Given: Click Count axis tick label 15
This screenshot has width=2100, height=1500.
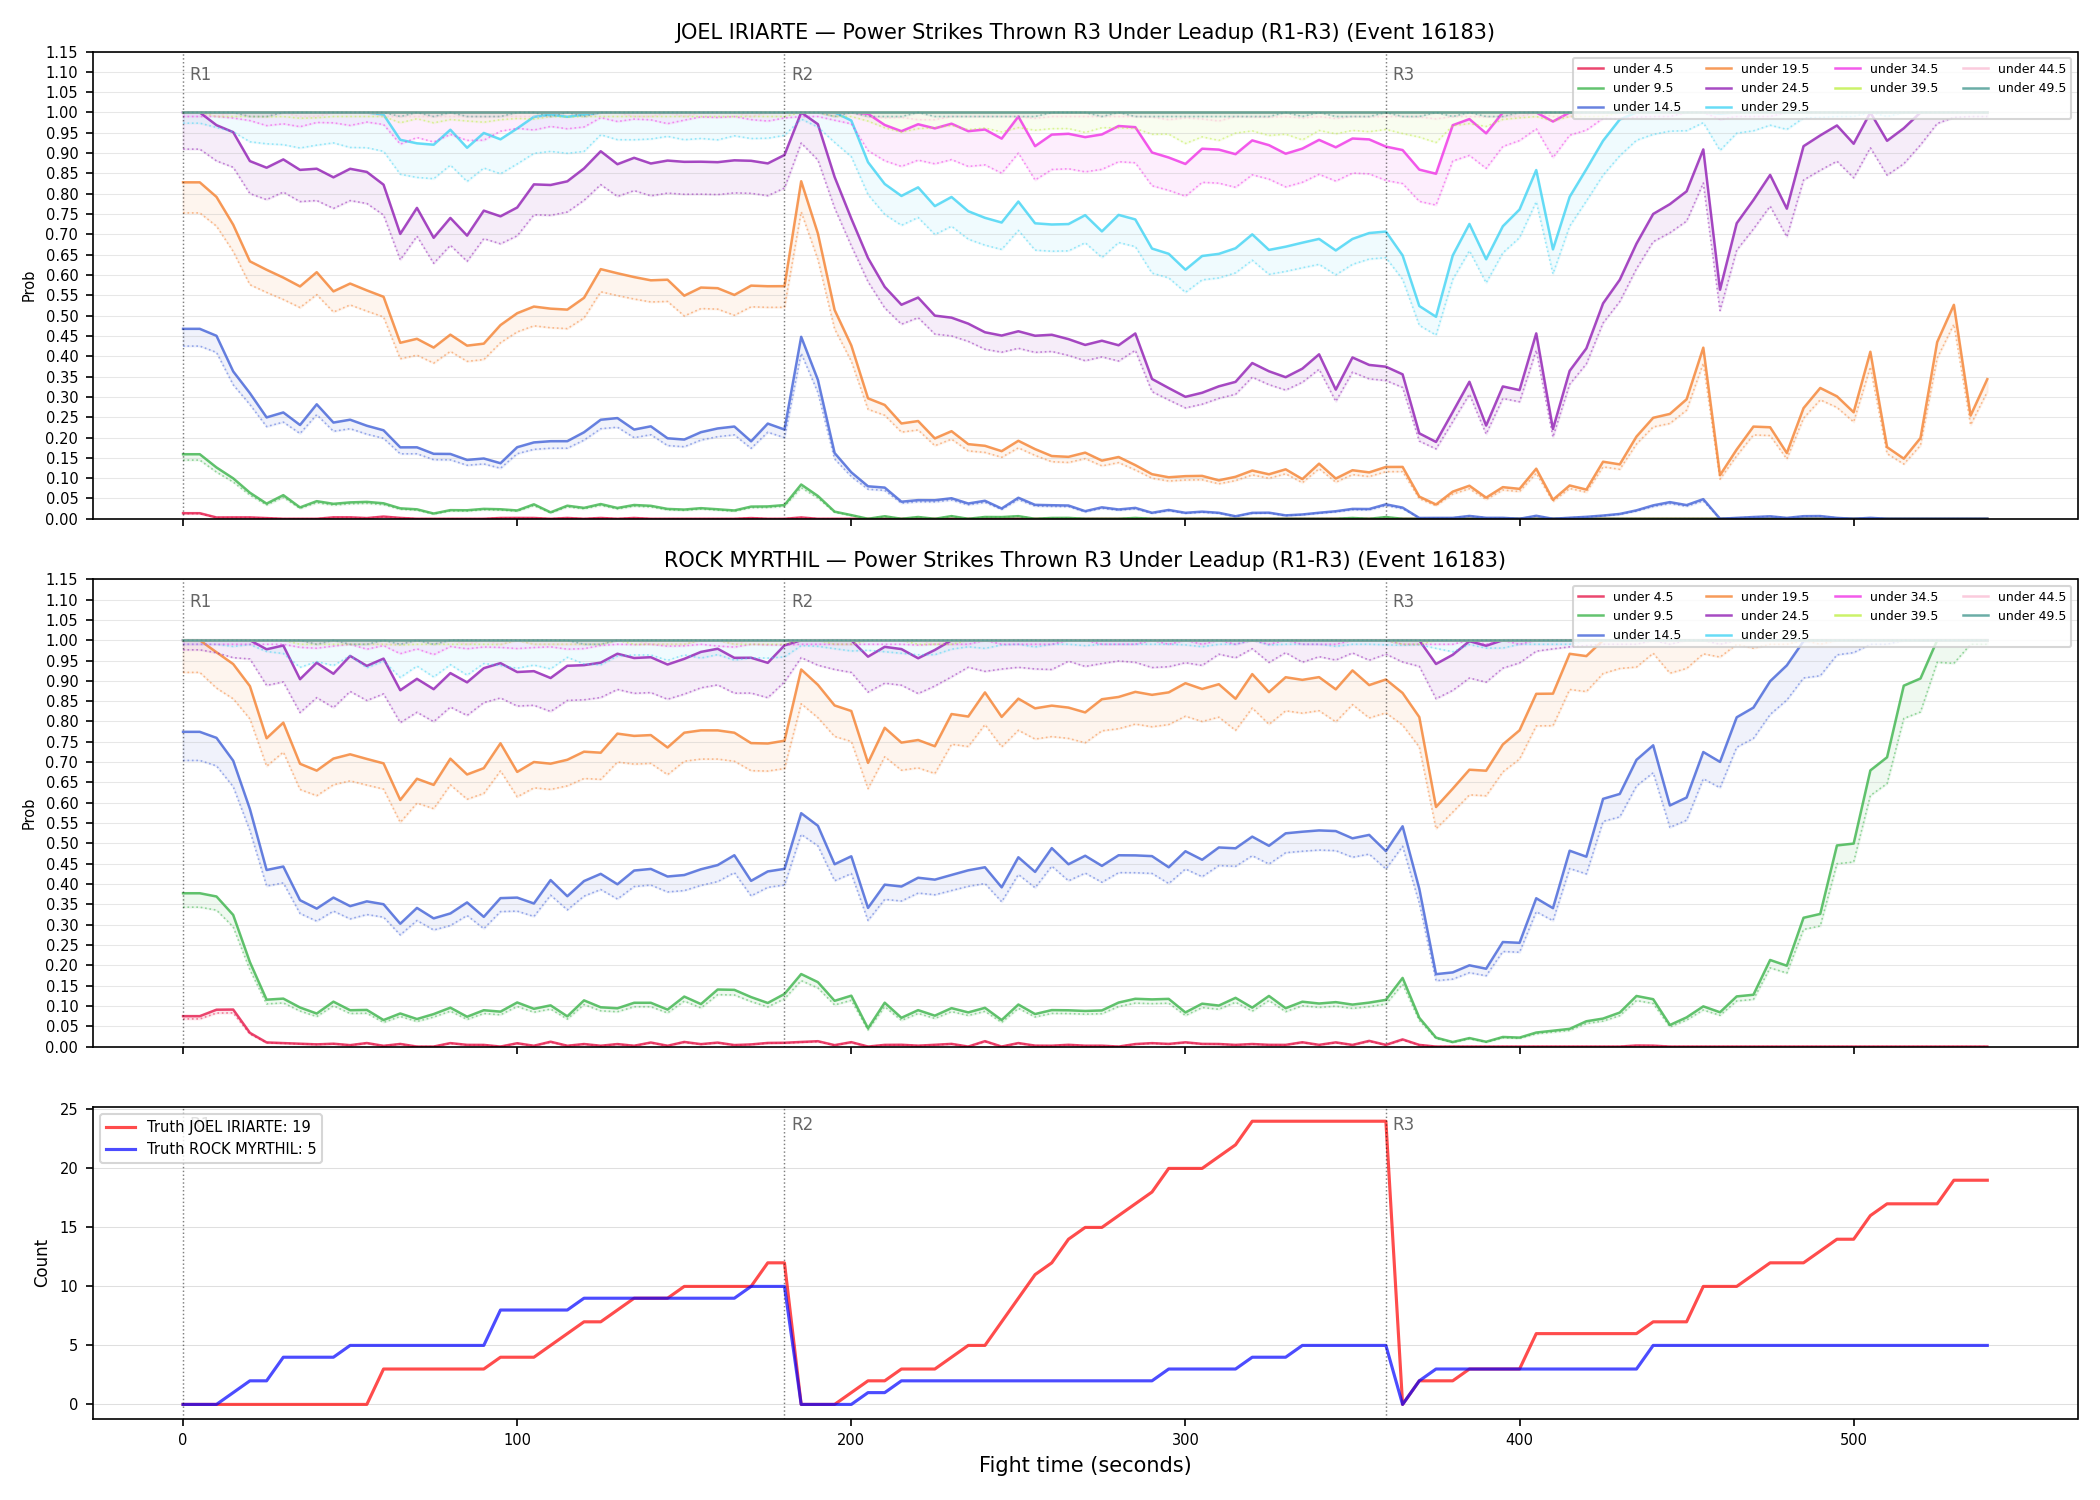Looking at the screenshot, I should click(x=69, y=1227).
